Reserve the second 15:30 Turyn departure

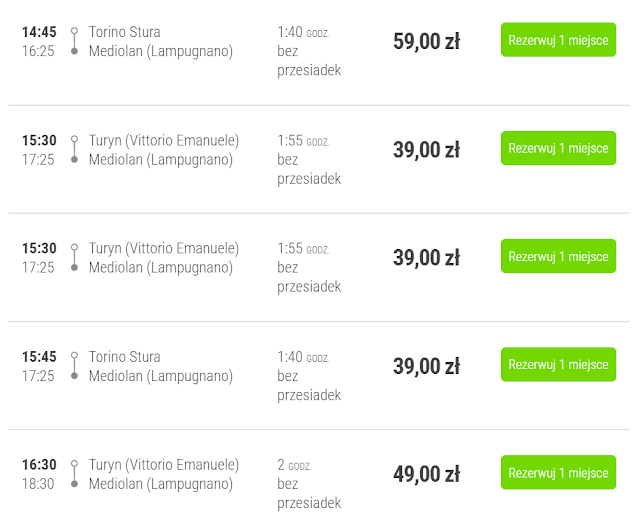[558, 256]
